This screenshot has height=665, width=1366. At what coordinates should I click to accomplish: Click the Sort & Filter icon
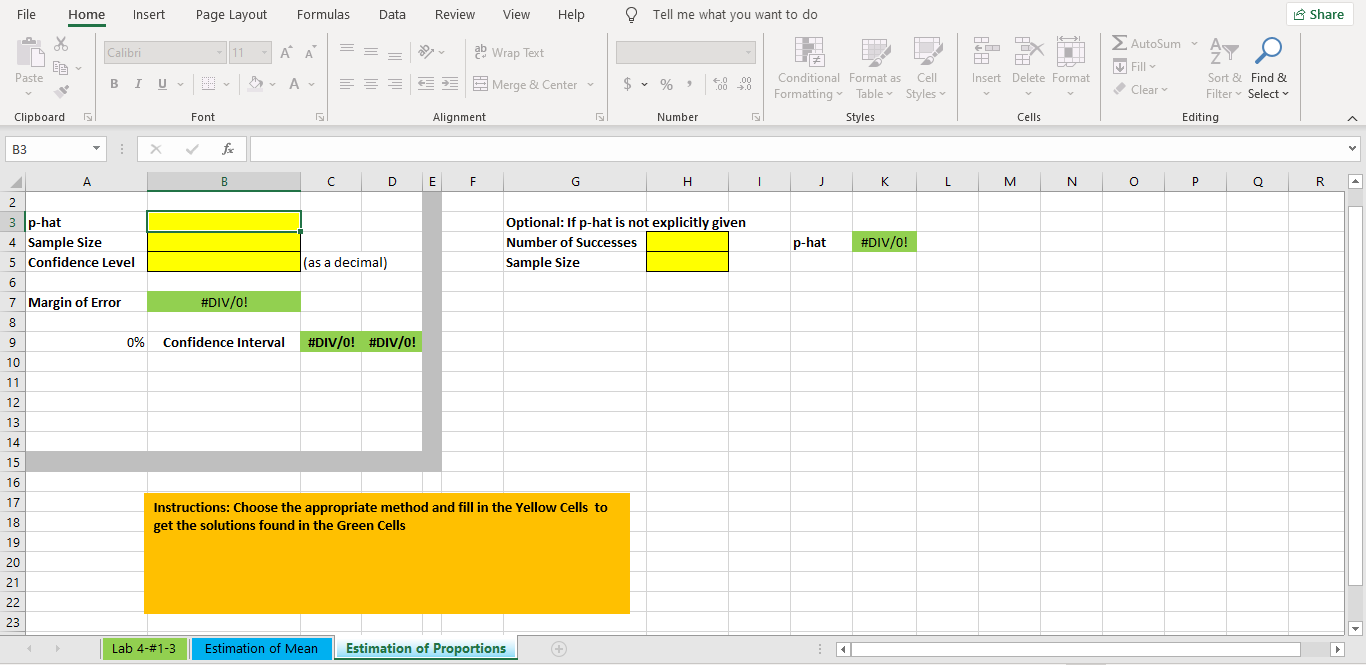pos(1222,67)
